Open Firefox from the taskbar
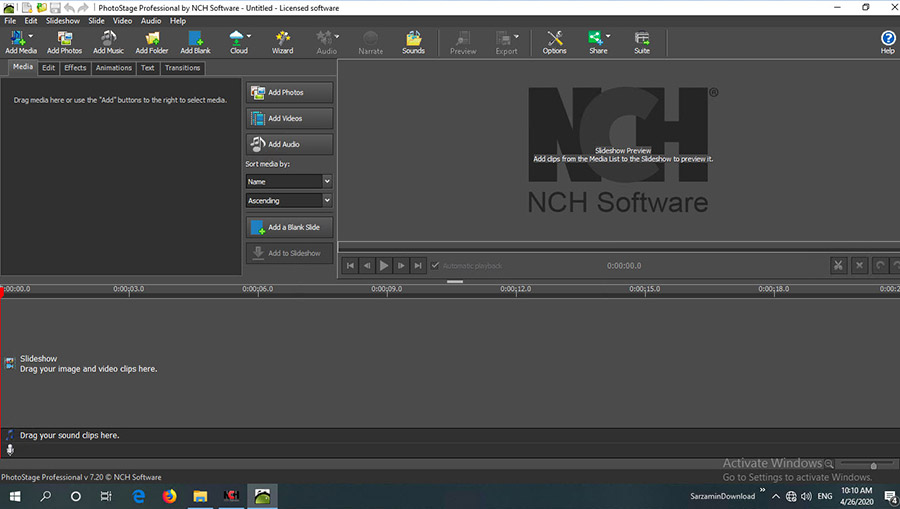This screenshot has width=900, height=509. (169, 496)
